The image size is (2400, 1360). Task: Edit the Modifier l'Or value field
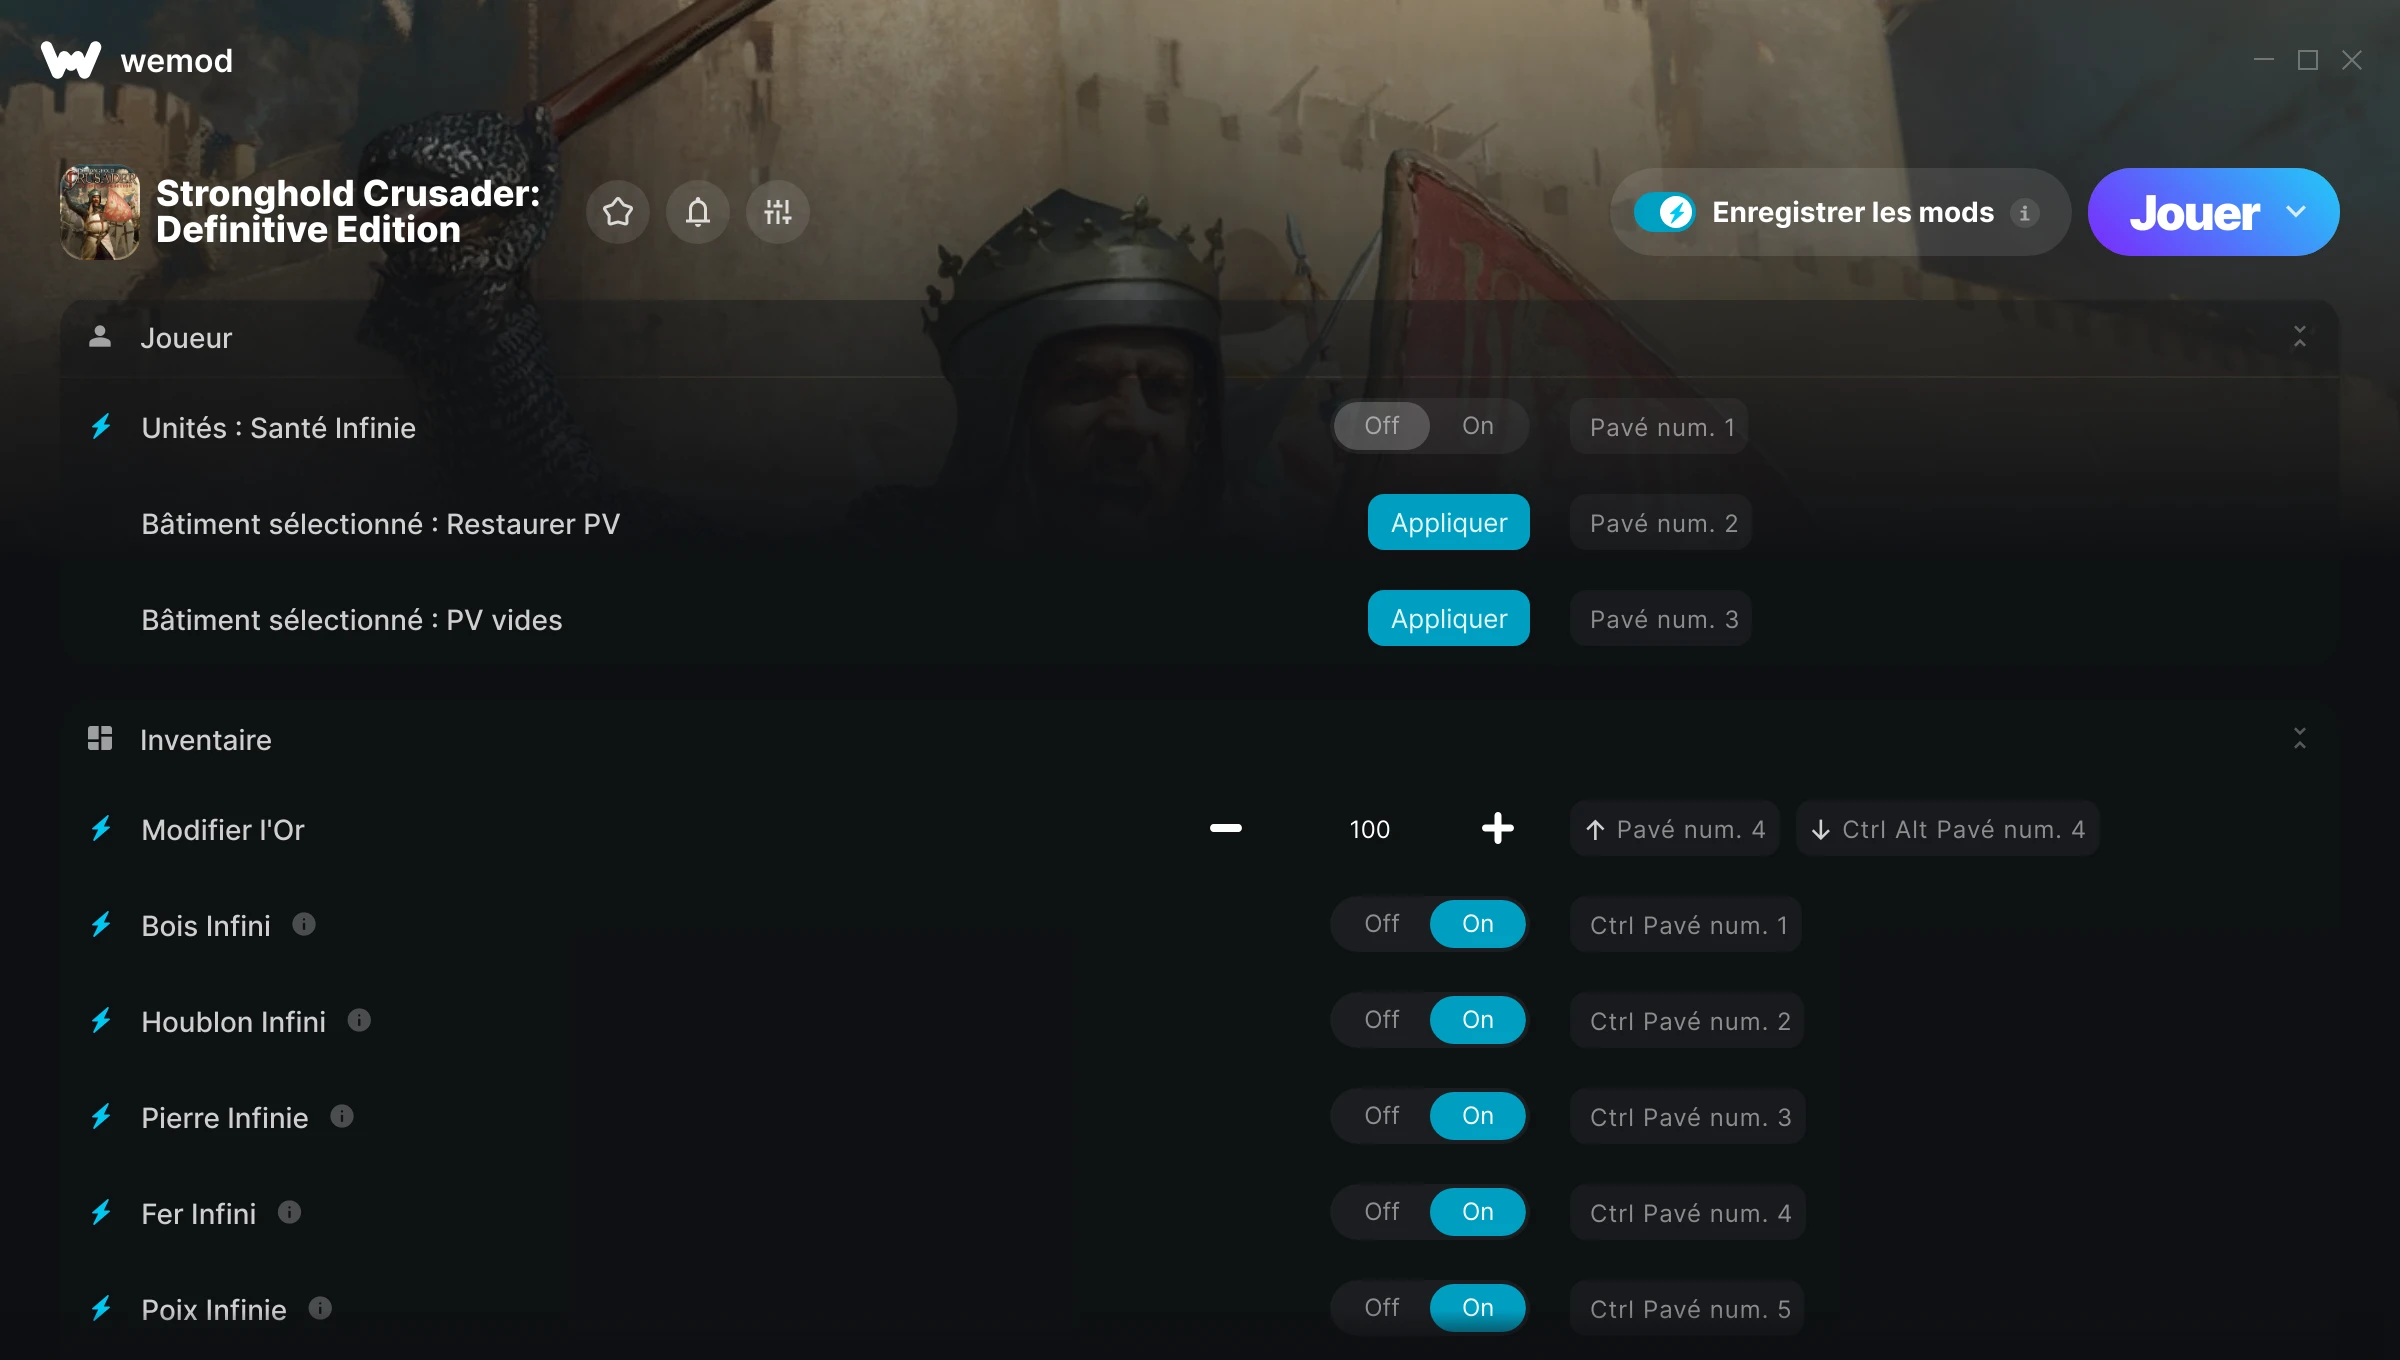point(1370,829)
